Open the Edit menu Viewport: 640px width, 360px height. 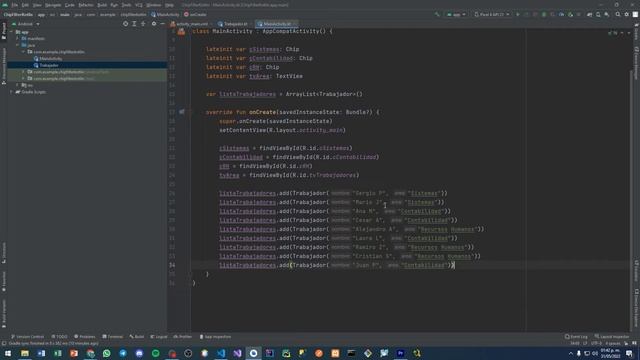click(25, 5)
